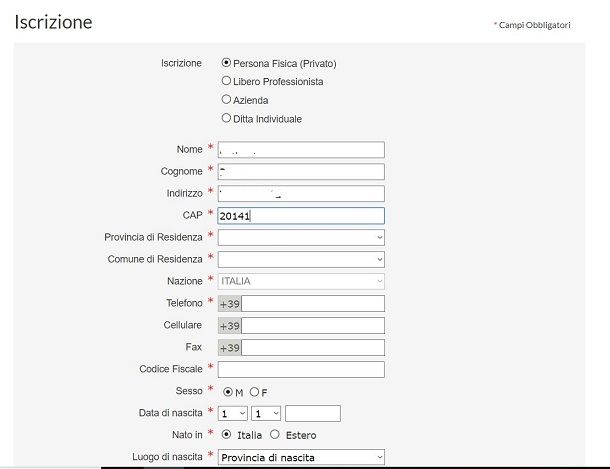Select Persona Fisica (Privato) radio option
Viewport: 610px width, 469px height.
coord(226,62)
